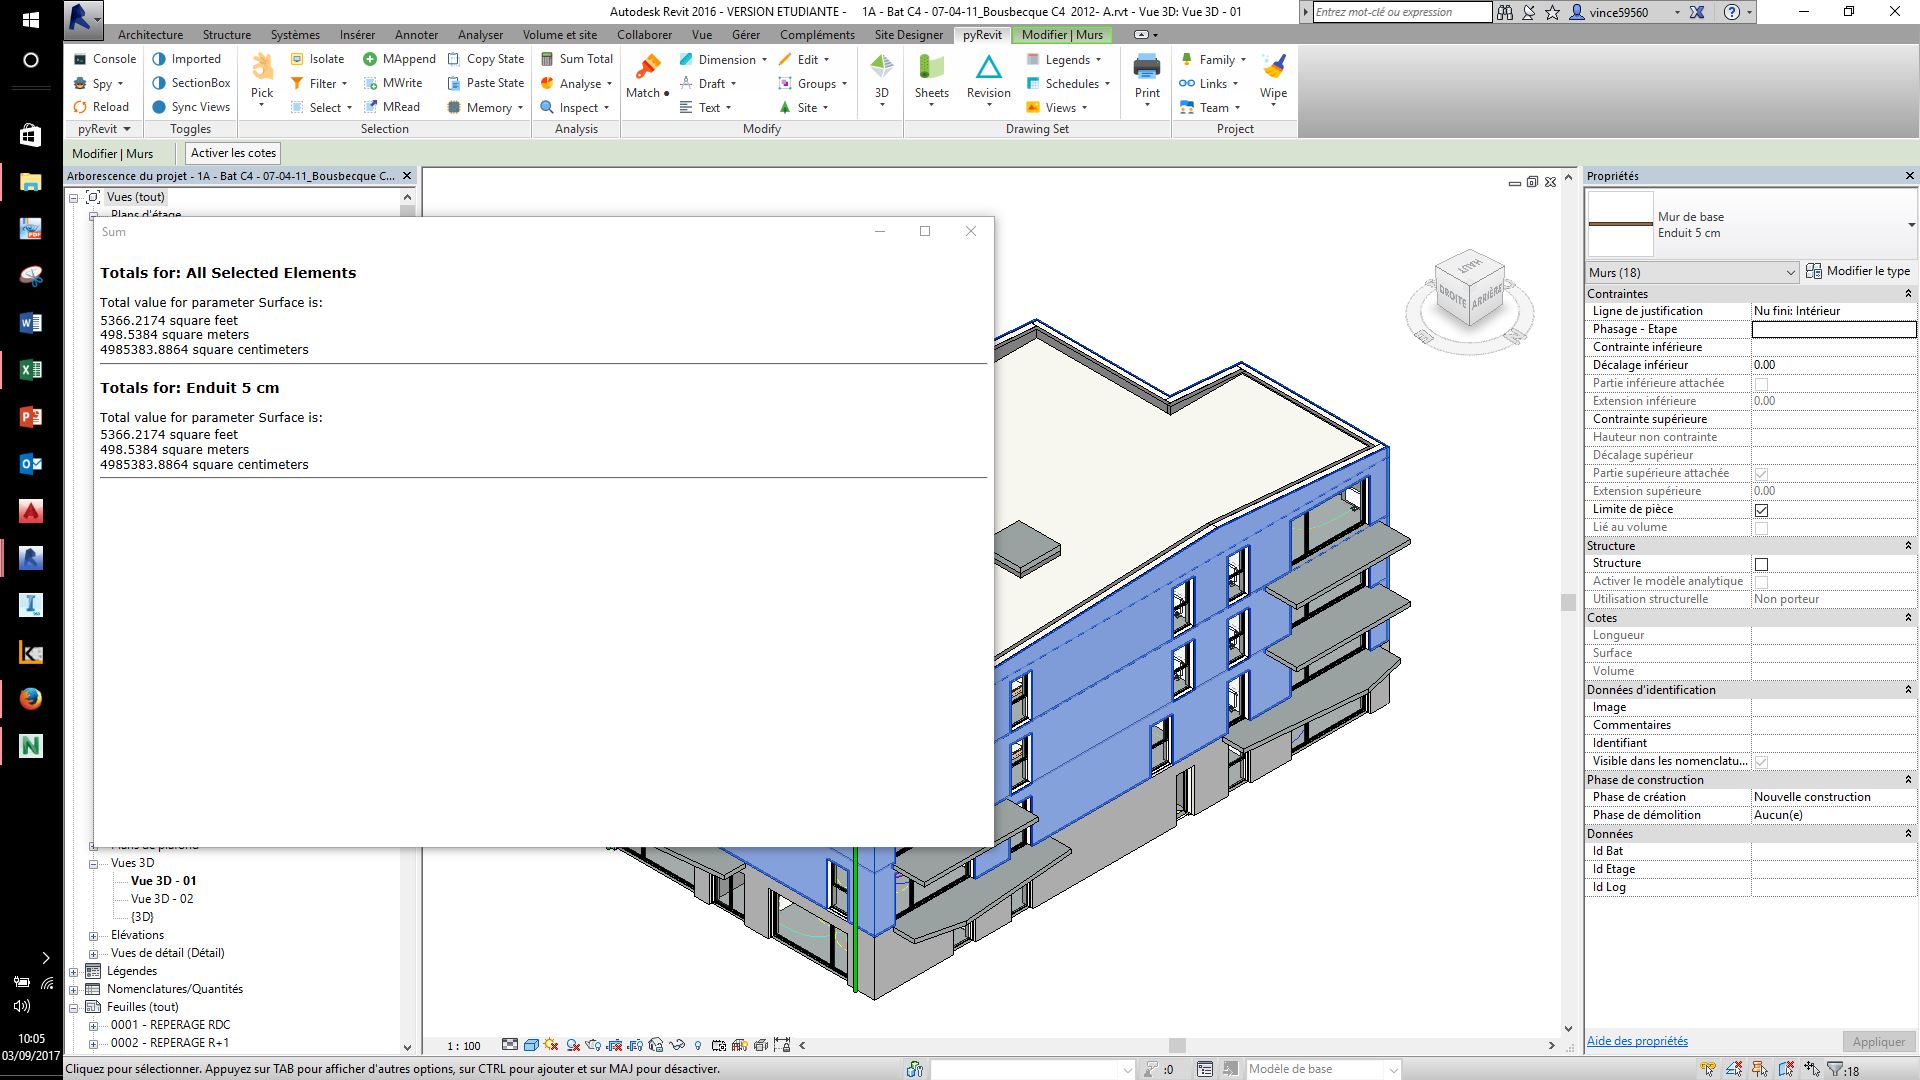
Task: Click the Aide des propriétés link
Action: (1637, 1041)
